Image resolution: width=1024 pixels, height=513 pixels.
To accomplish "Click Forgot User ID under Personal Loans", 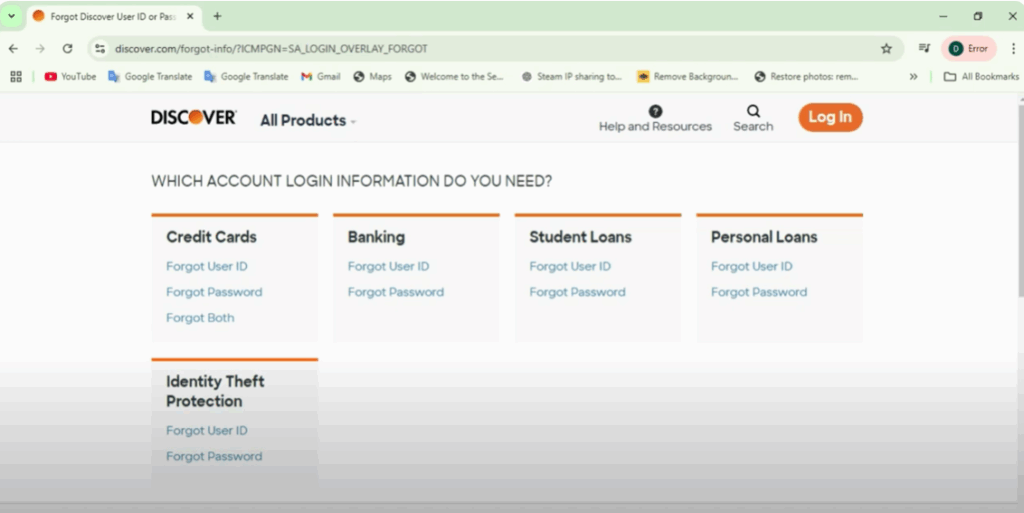I will [x=751, y=266].
